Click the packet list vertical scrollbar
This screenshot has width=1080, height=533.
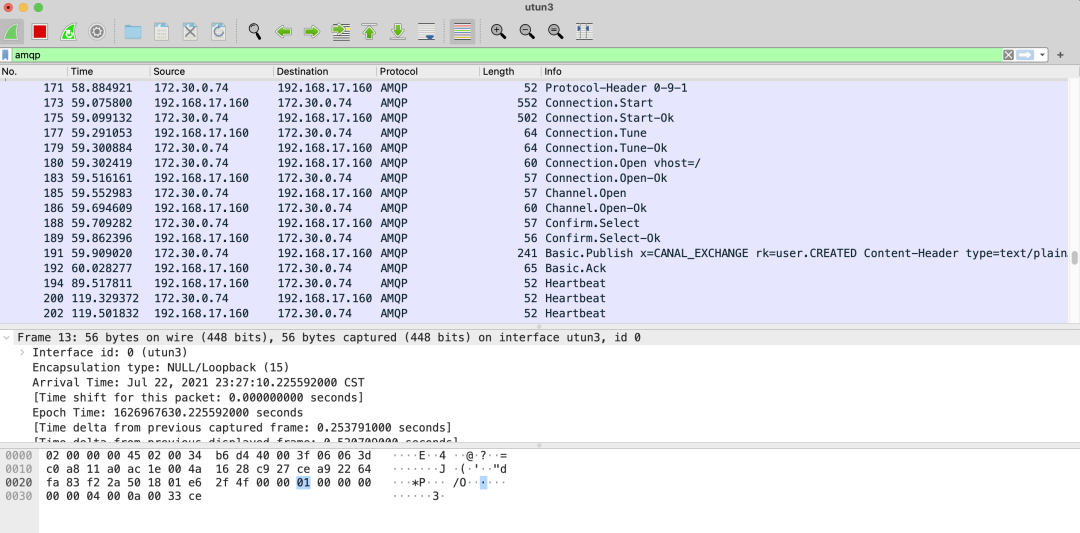tap(1074, 257)
